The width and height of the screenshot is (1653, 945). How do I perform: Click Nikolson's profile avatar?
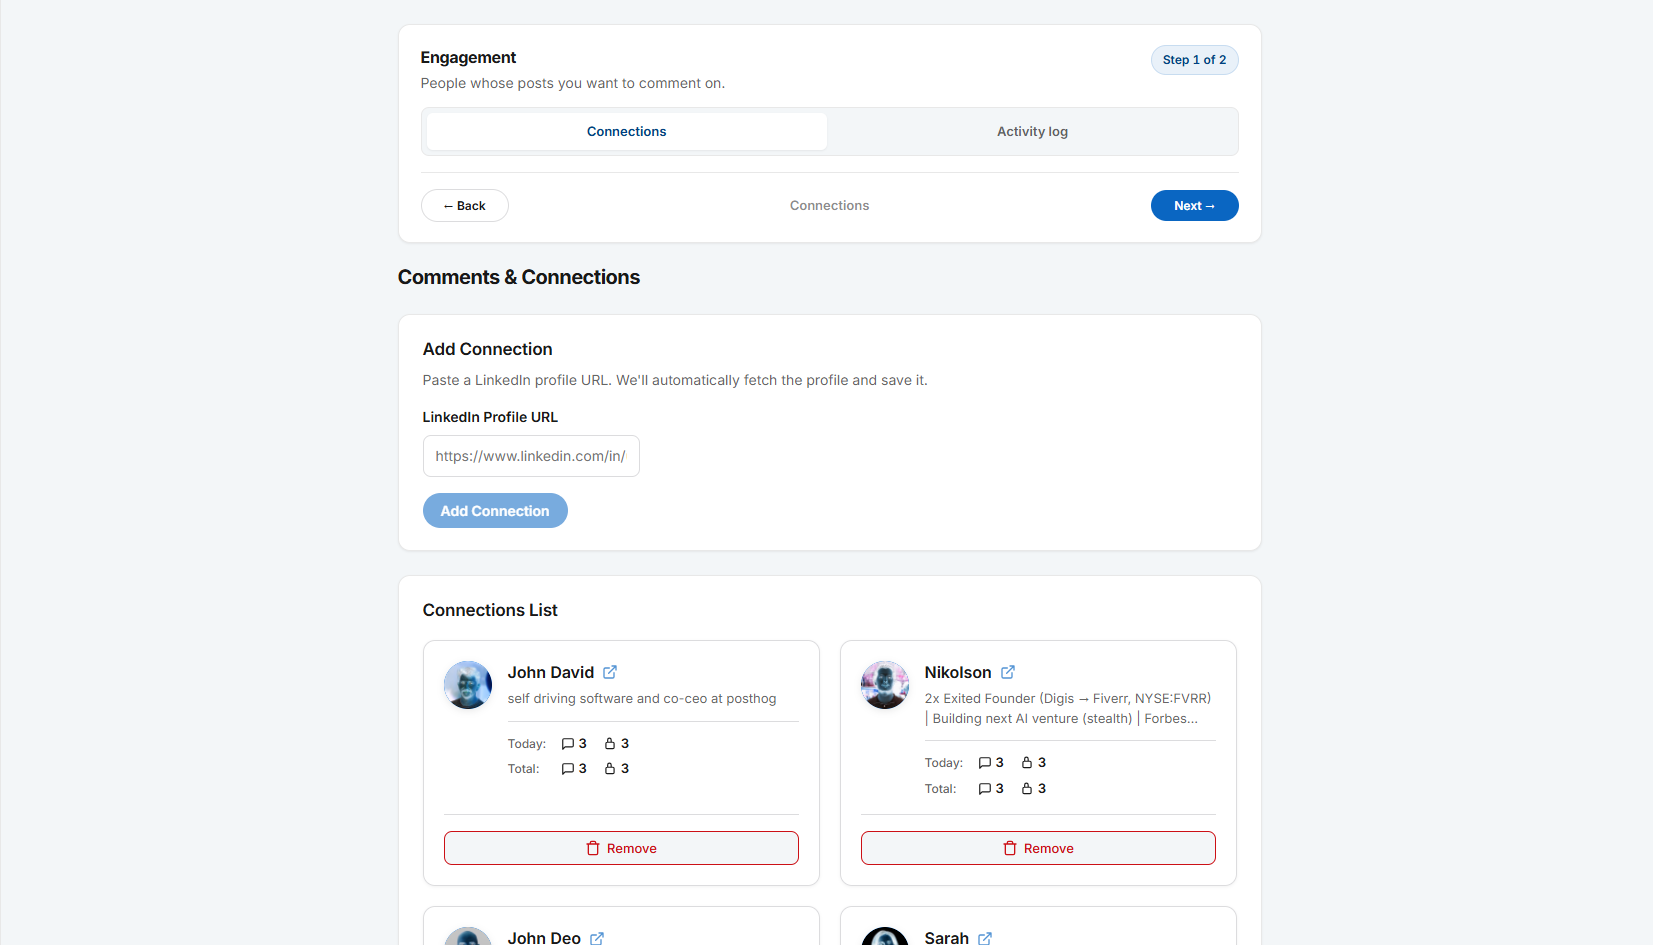coord(885,685)
